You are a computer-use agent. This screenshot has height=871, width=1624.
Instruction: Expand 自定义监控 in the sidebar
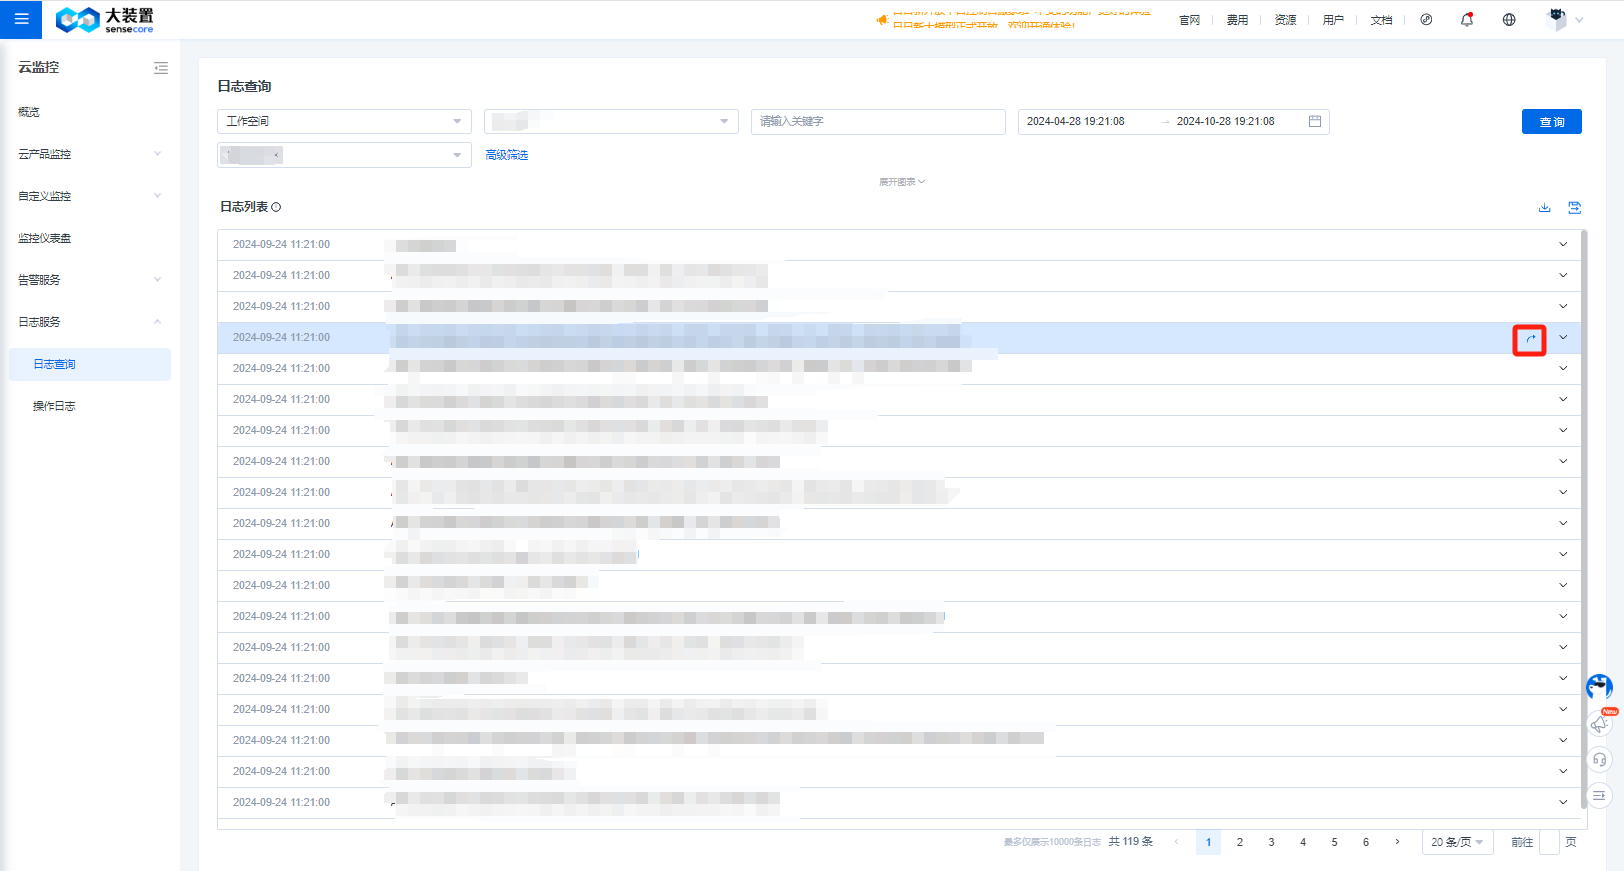(x=90, y=196)
